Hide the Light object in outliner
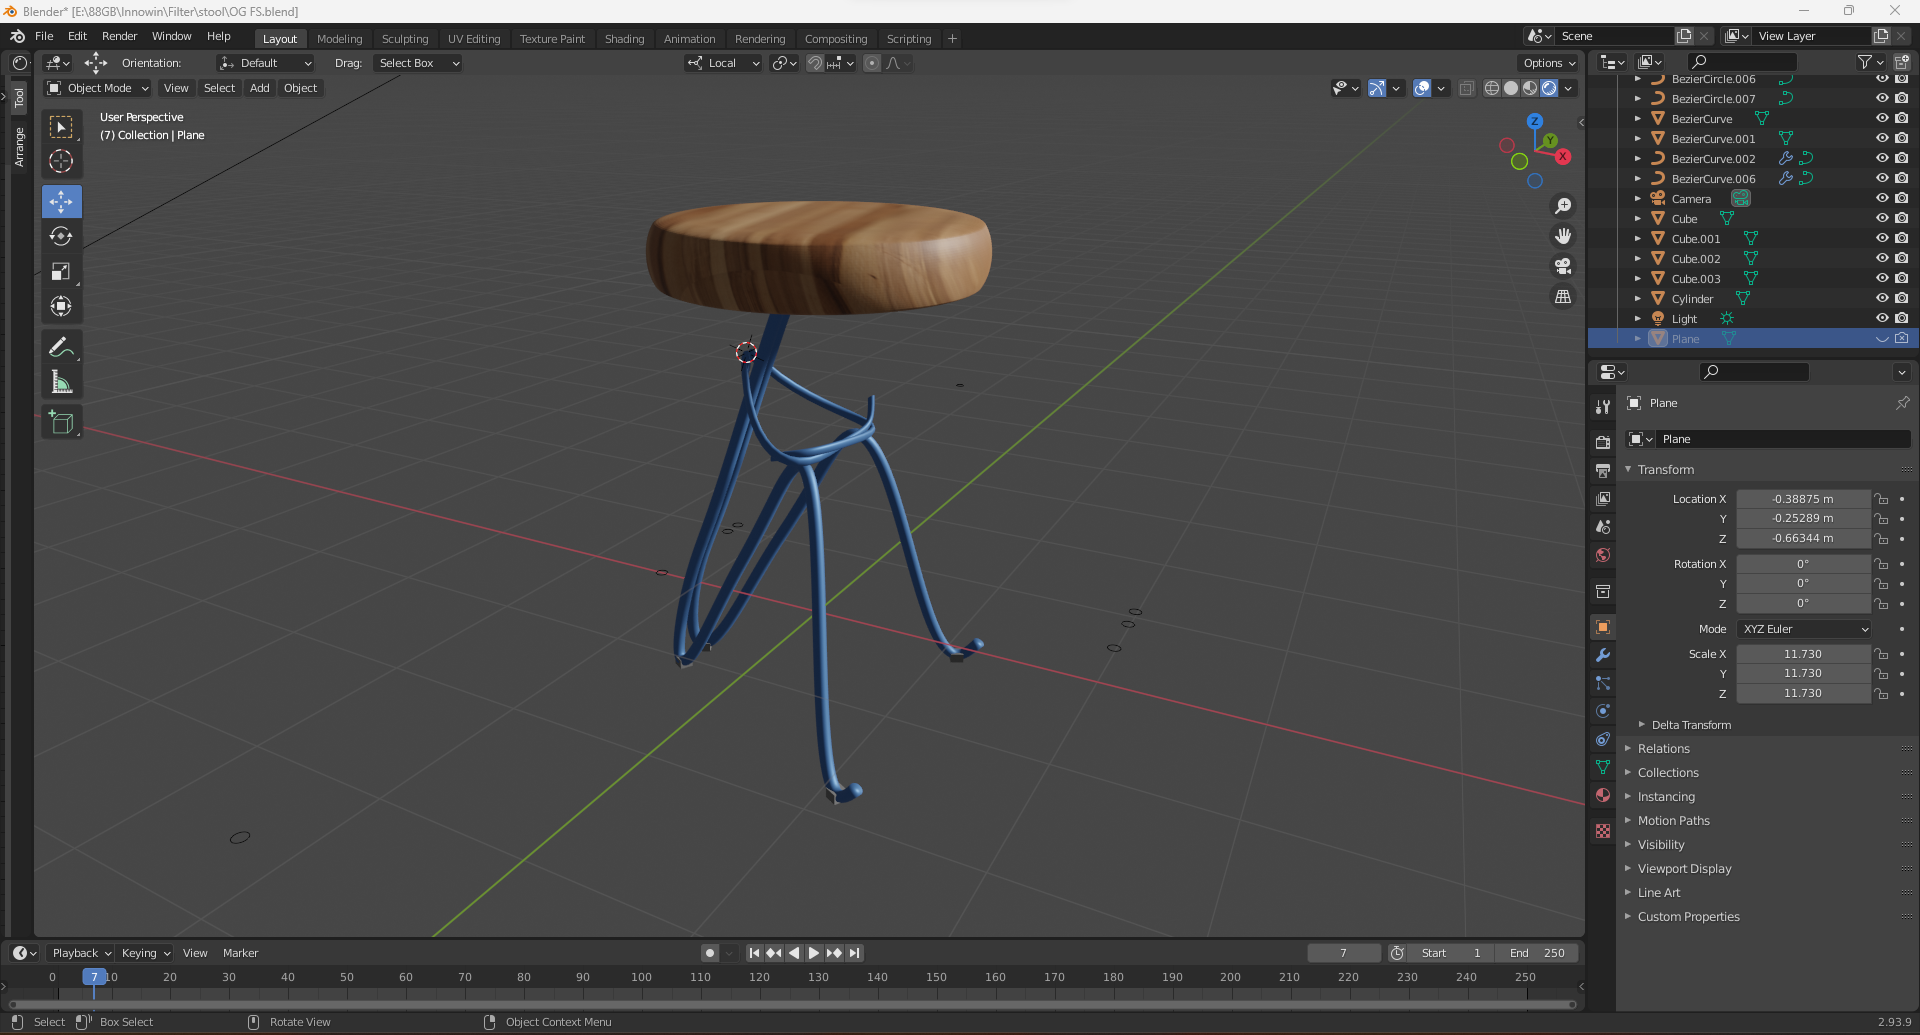This screenshot has width=1920, height=1035. 1882,318
